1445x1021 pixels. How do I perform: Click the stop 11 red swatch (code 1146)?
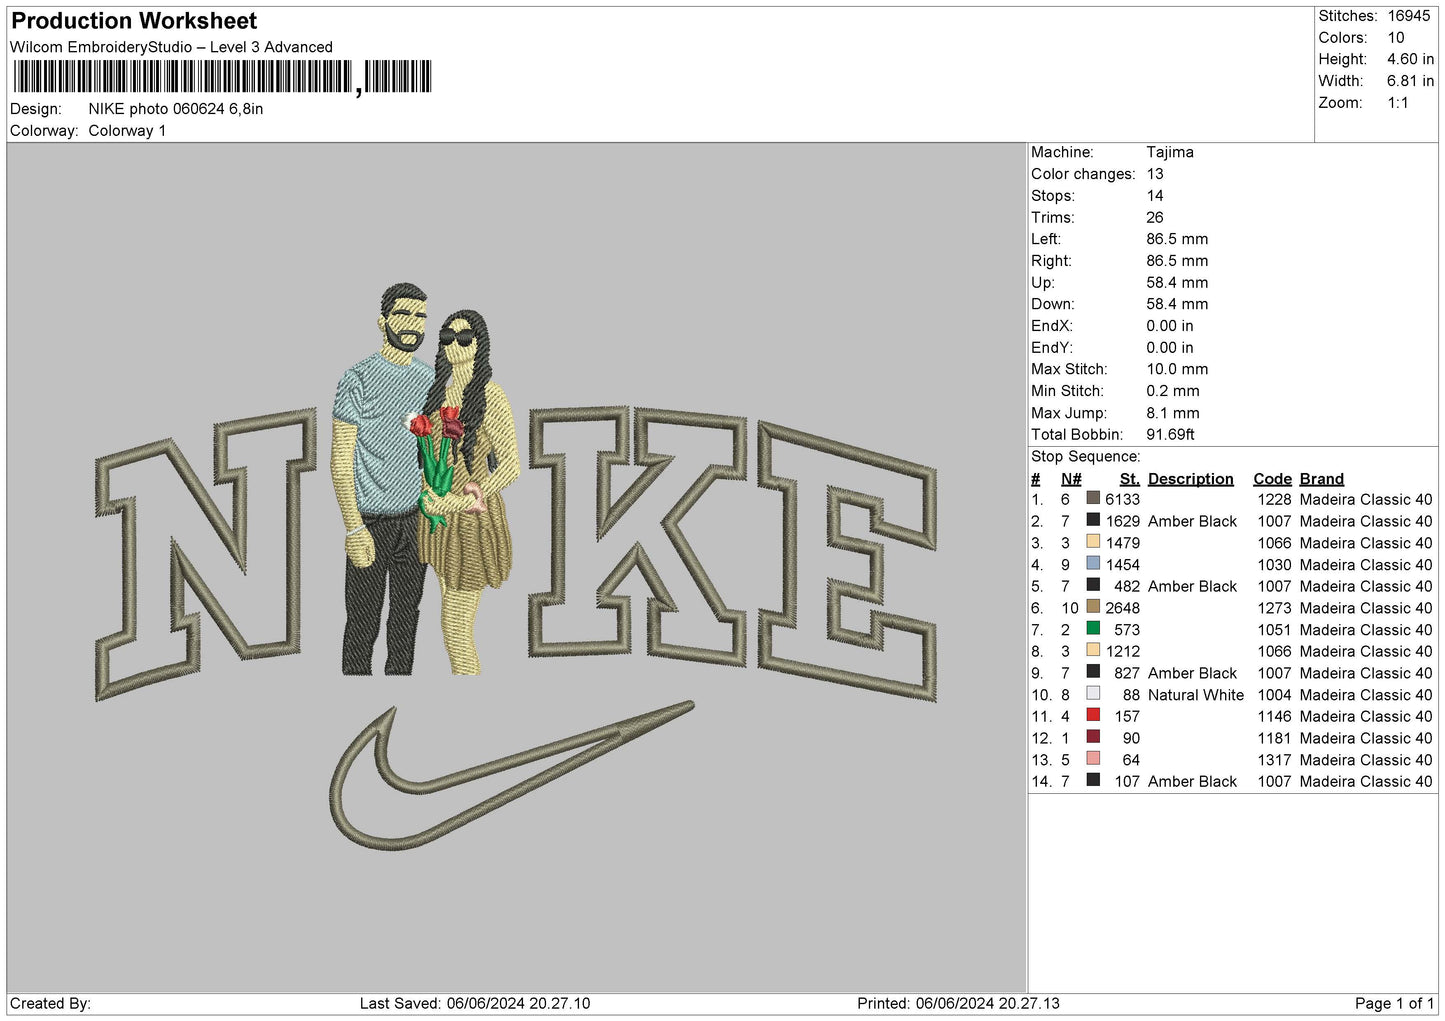point(1093,715)
